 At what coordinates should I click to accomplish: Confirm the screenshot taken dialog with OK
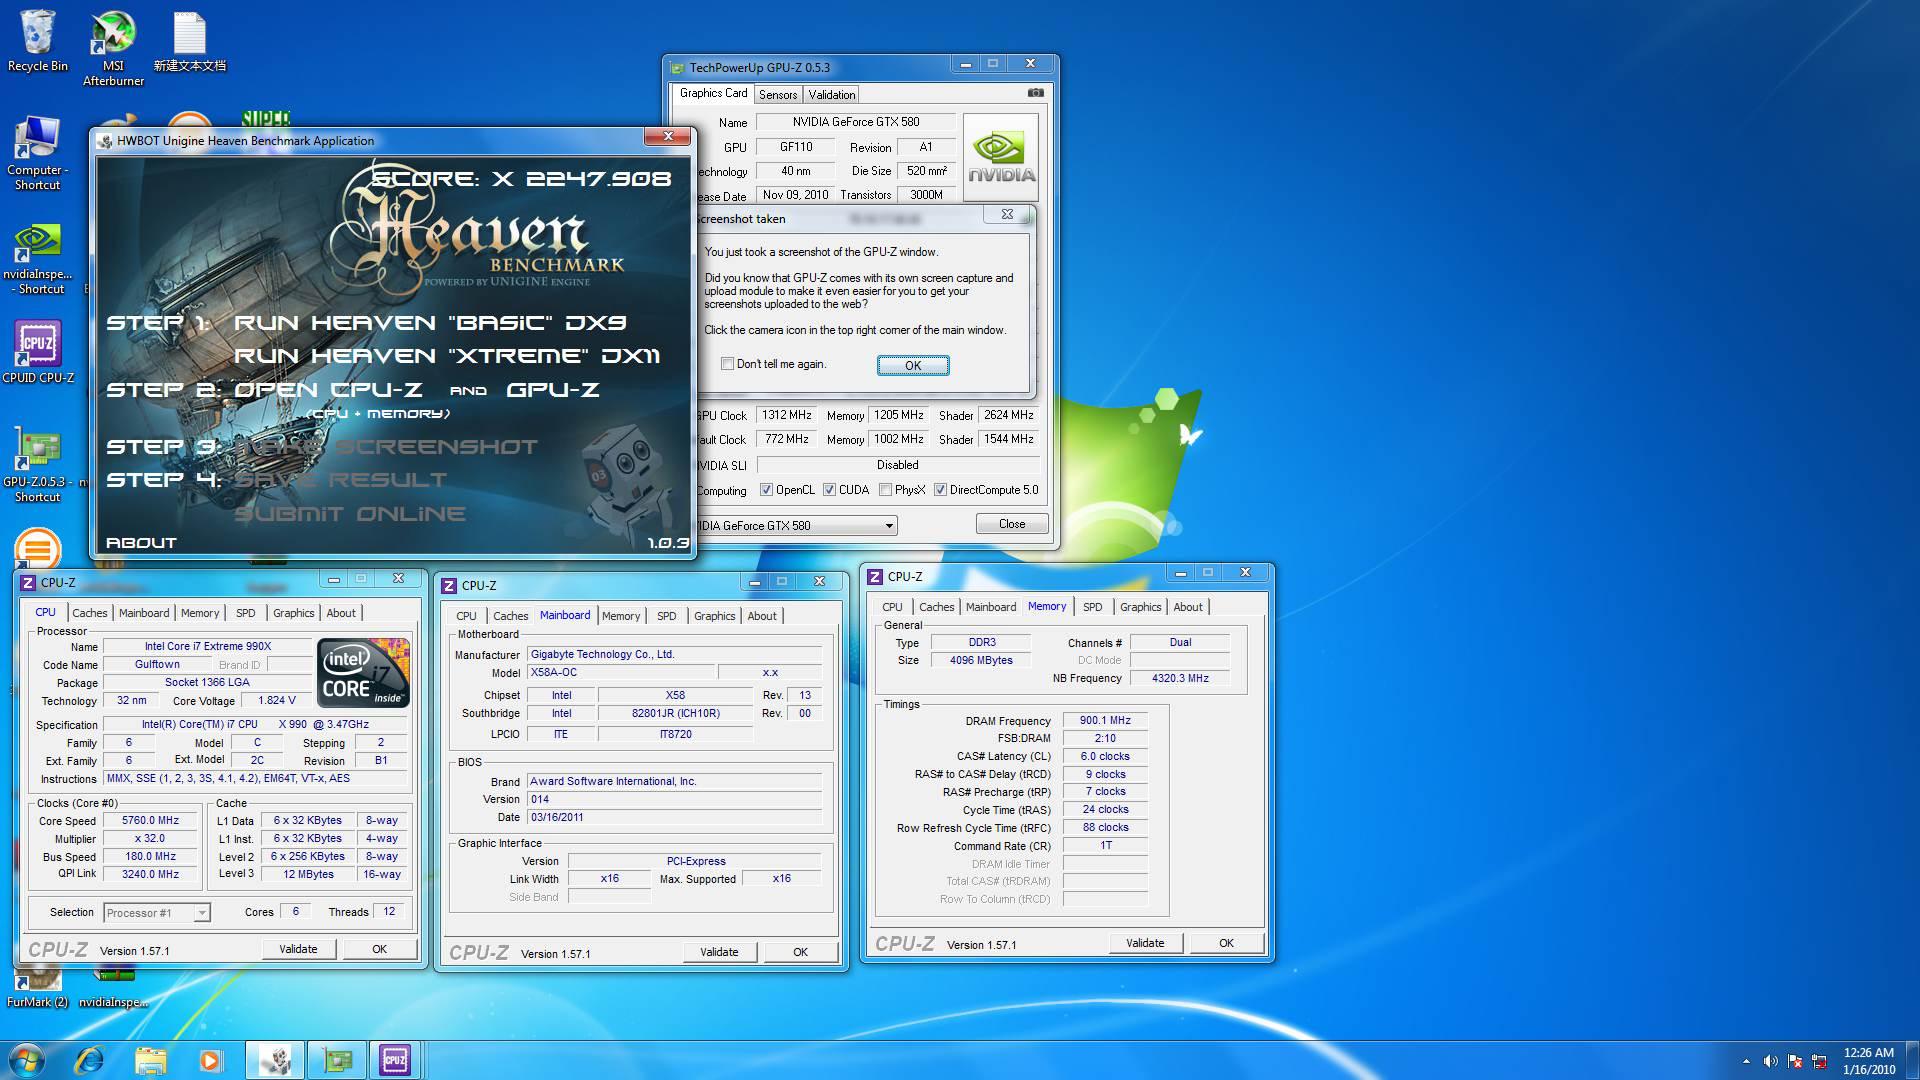(913, 366)
